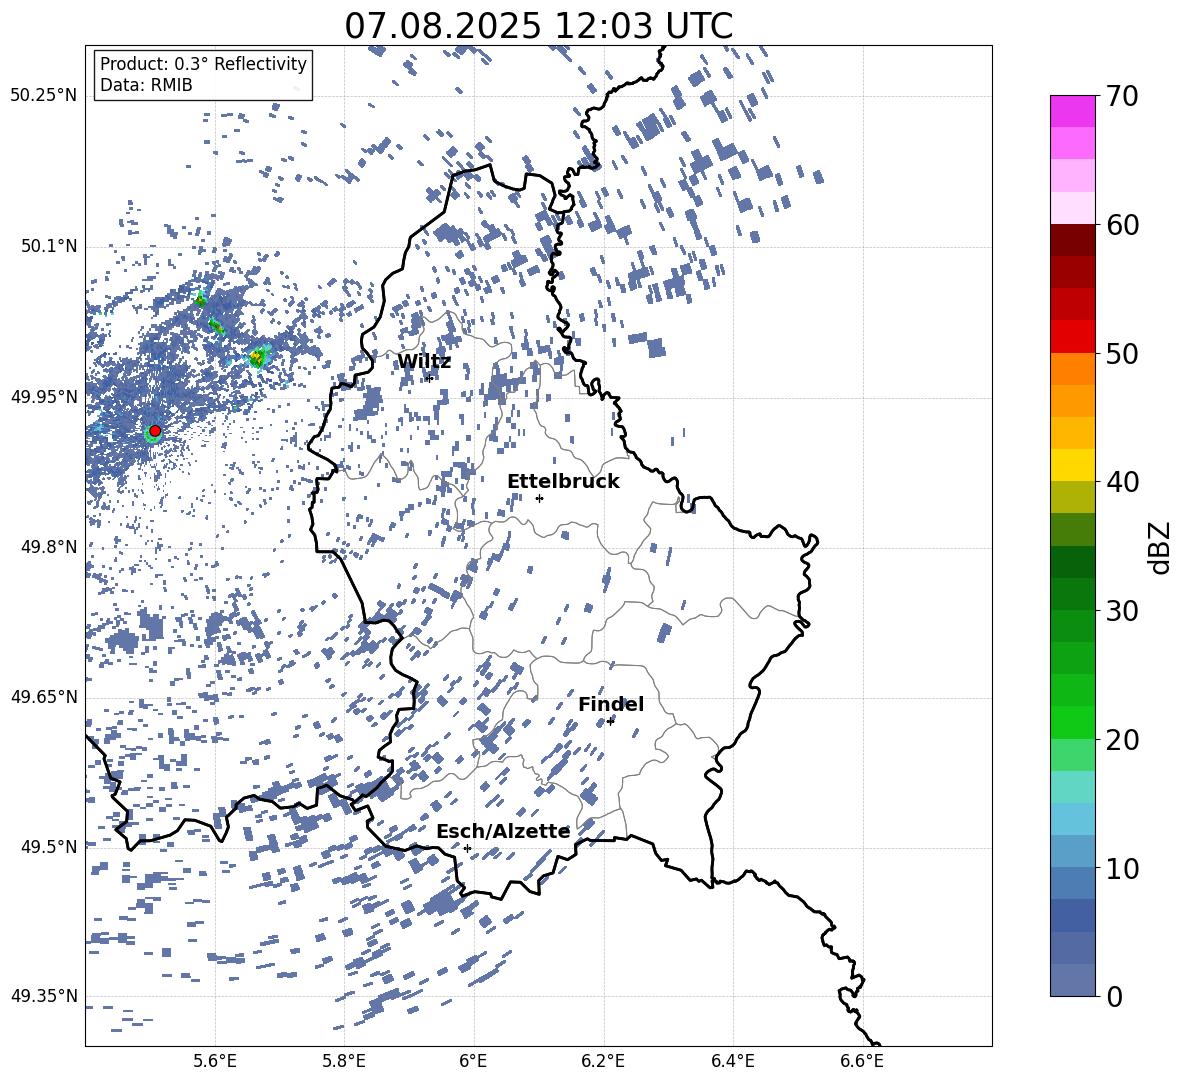Click the Wiltz city label
Viewport: 1184px width, 1081px height.
coord(424,362)
